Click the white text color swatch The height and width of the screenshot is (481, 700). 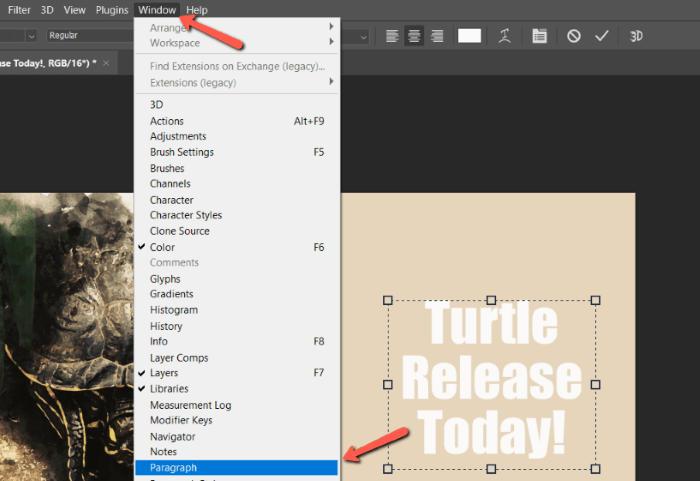point(469,36)
